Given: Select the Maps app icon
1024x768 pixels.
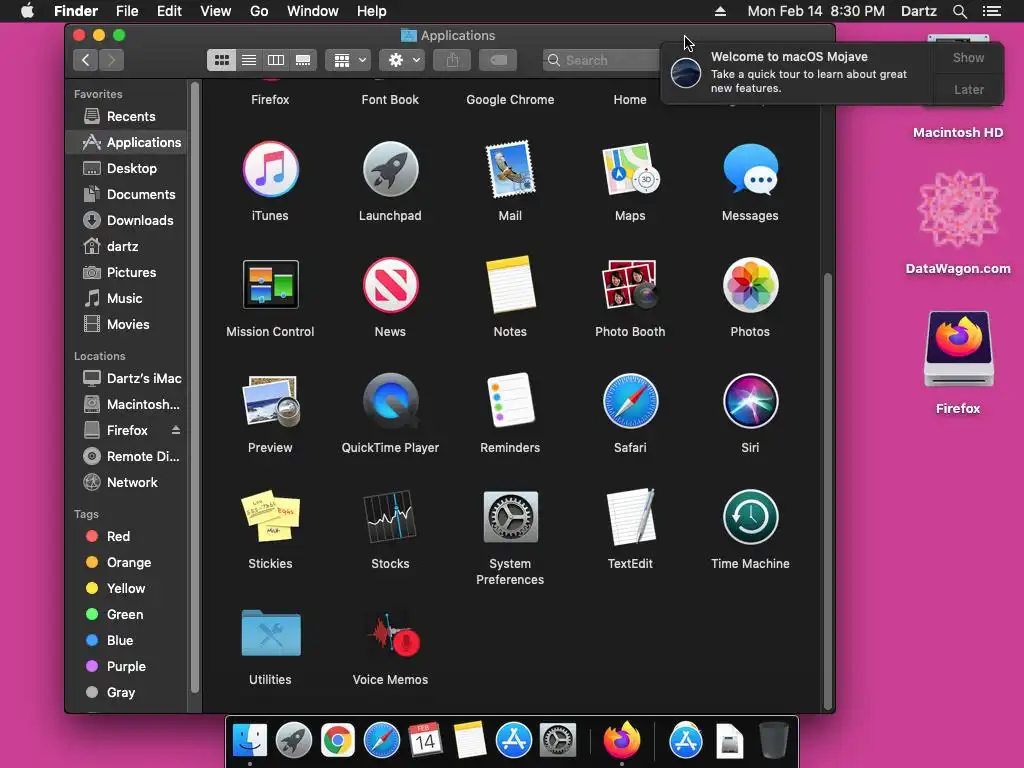Looking at the screenshot, I should (x=630, y=169).
